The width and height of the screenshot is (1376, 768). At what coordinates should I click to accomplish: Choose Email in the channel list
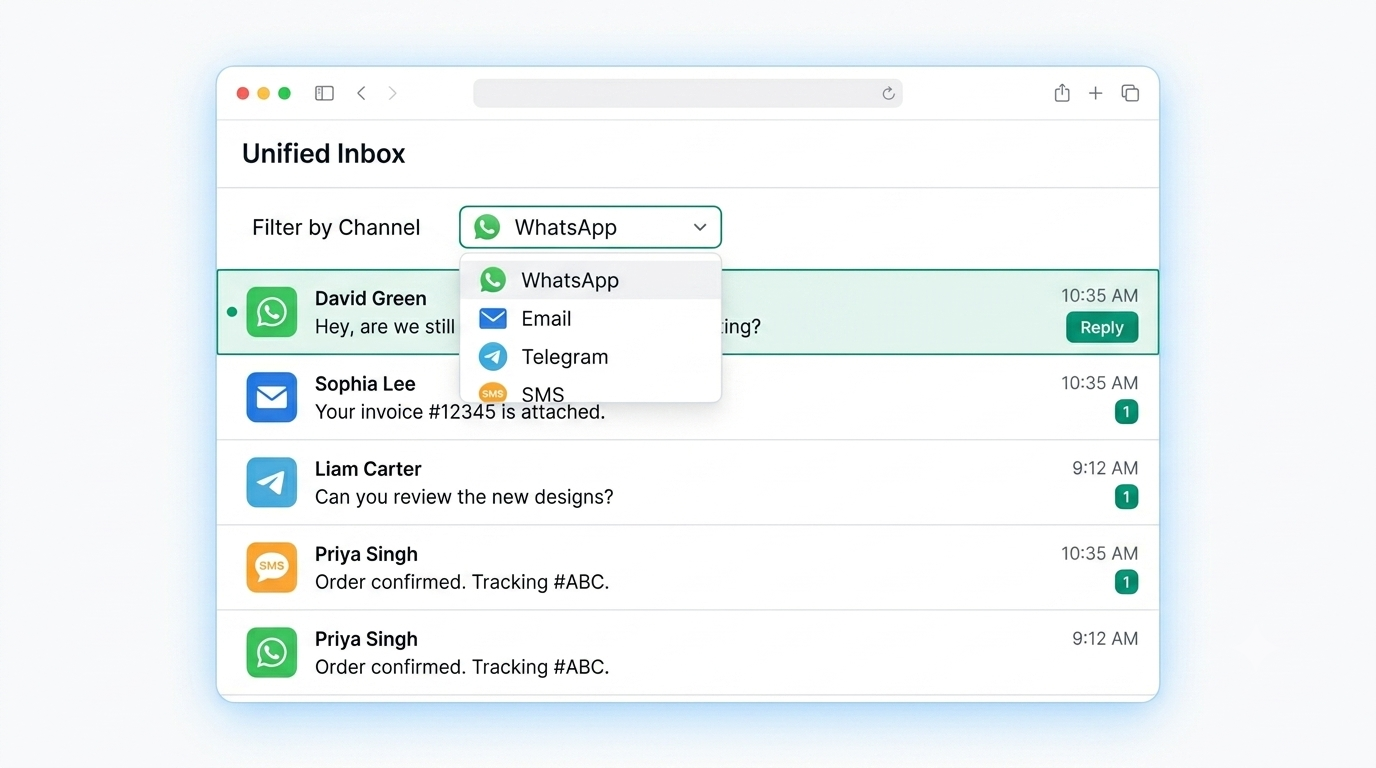click(x=590, y=319)
